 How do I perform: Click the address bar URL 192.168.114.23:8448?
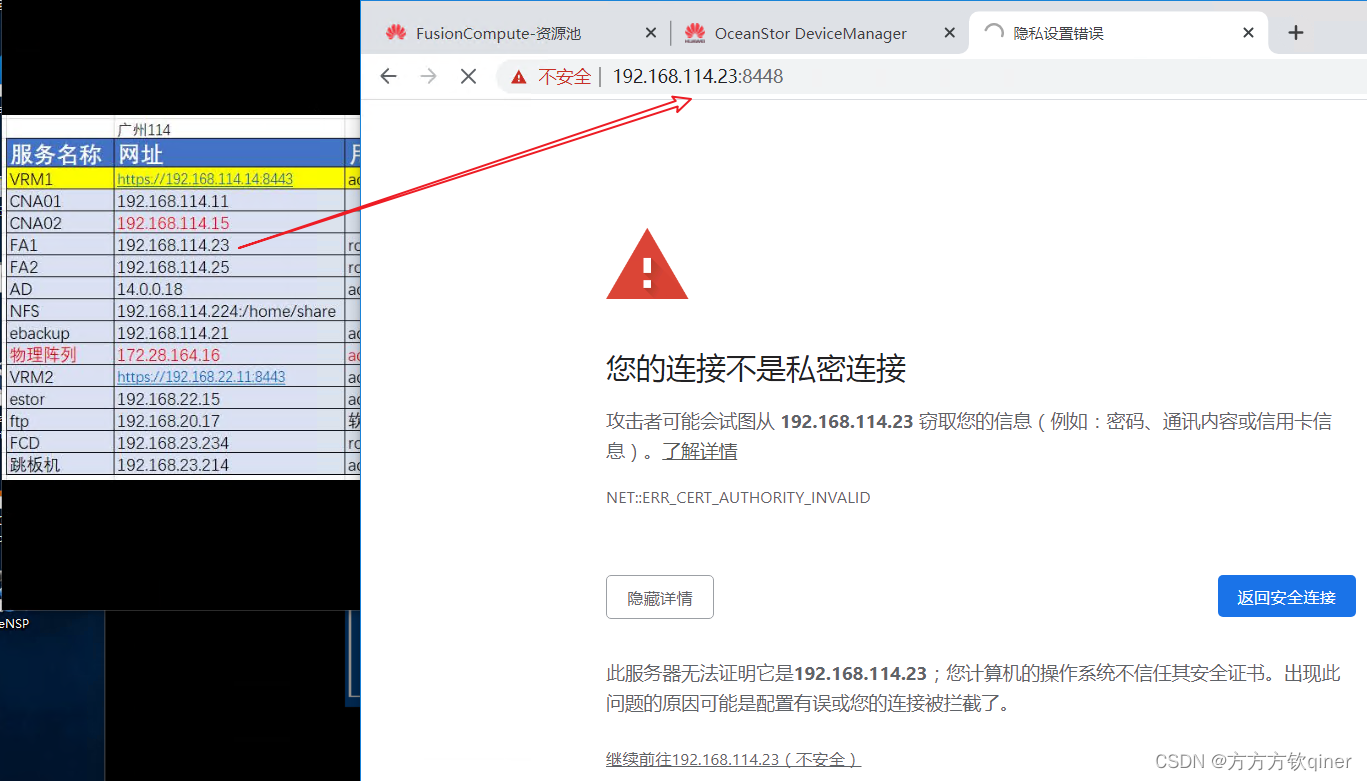(x=698, y=76)
